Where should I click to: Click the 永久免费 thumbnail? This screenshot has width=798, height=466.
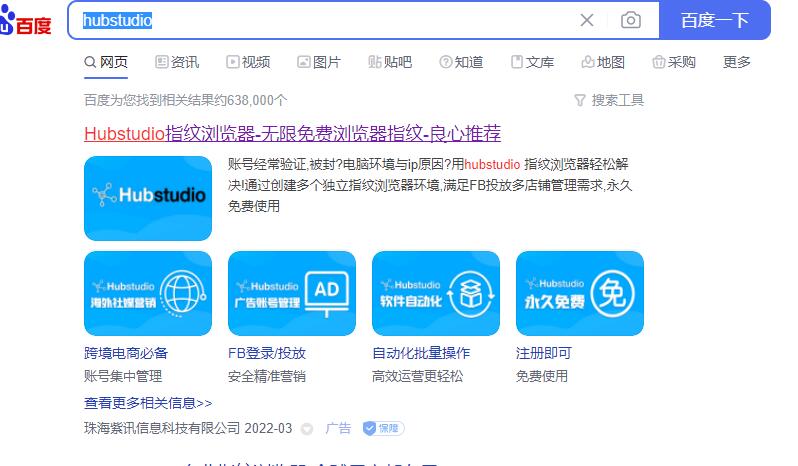tap(580, 294)
